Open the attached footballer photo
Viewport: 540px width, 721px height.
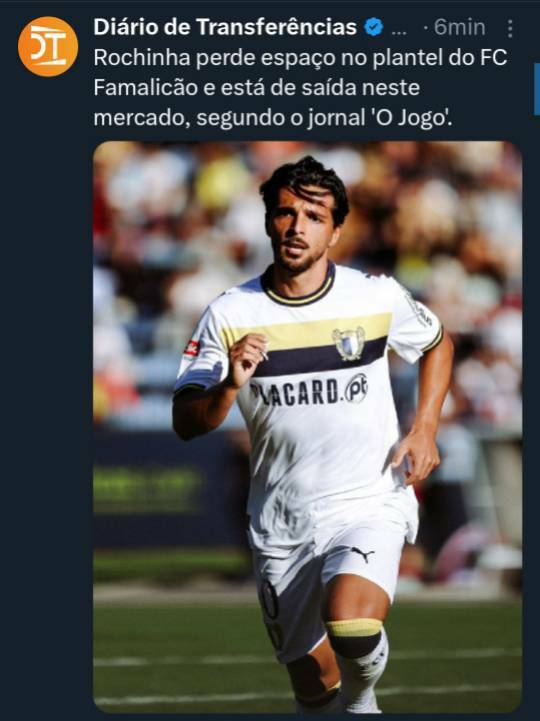click(307, 427)
